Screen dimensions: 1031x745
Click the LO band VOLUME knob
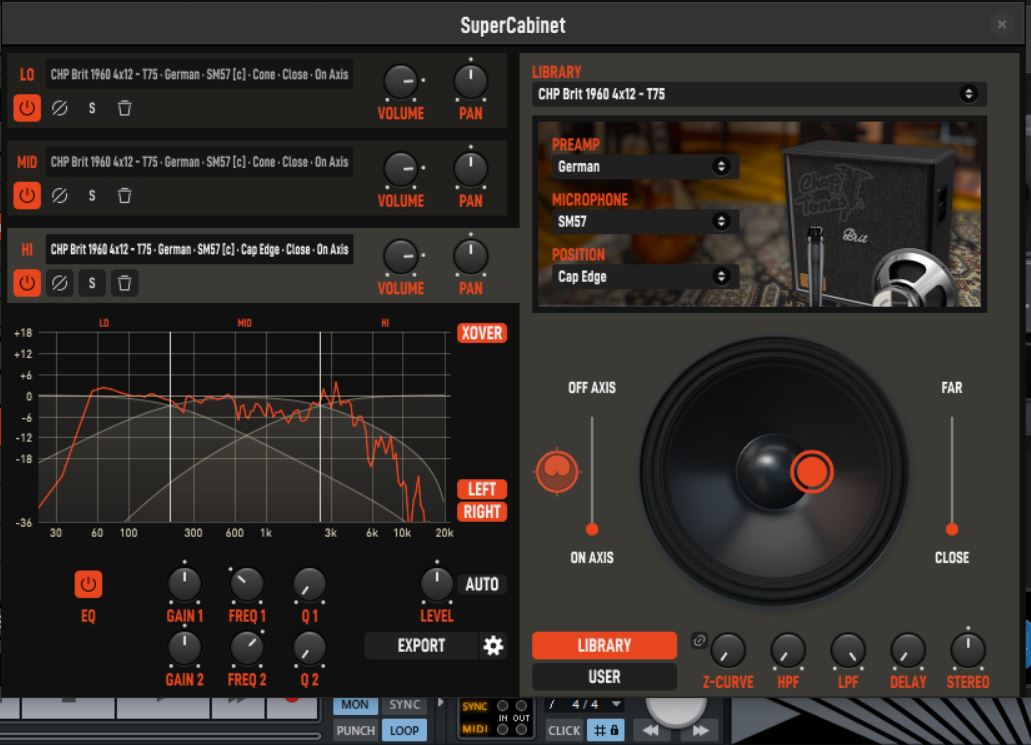point(401,82)
